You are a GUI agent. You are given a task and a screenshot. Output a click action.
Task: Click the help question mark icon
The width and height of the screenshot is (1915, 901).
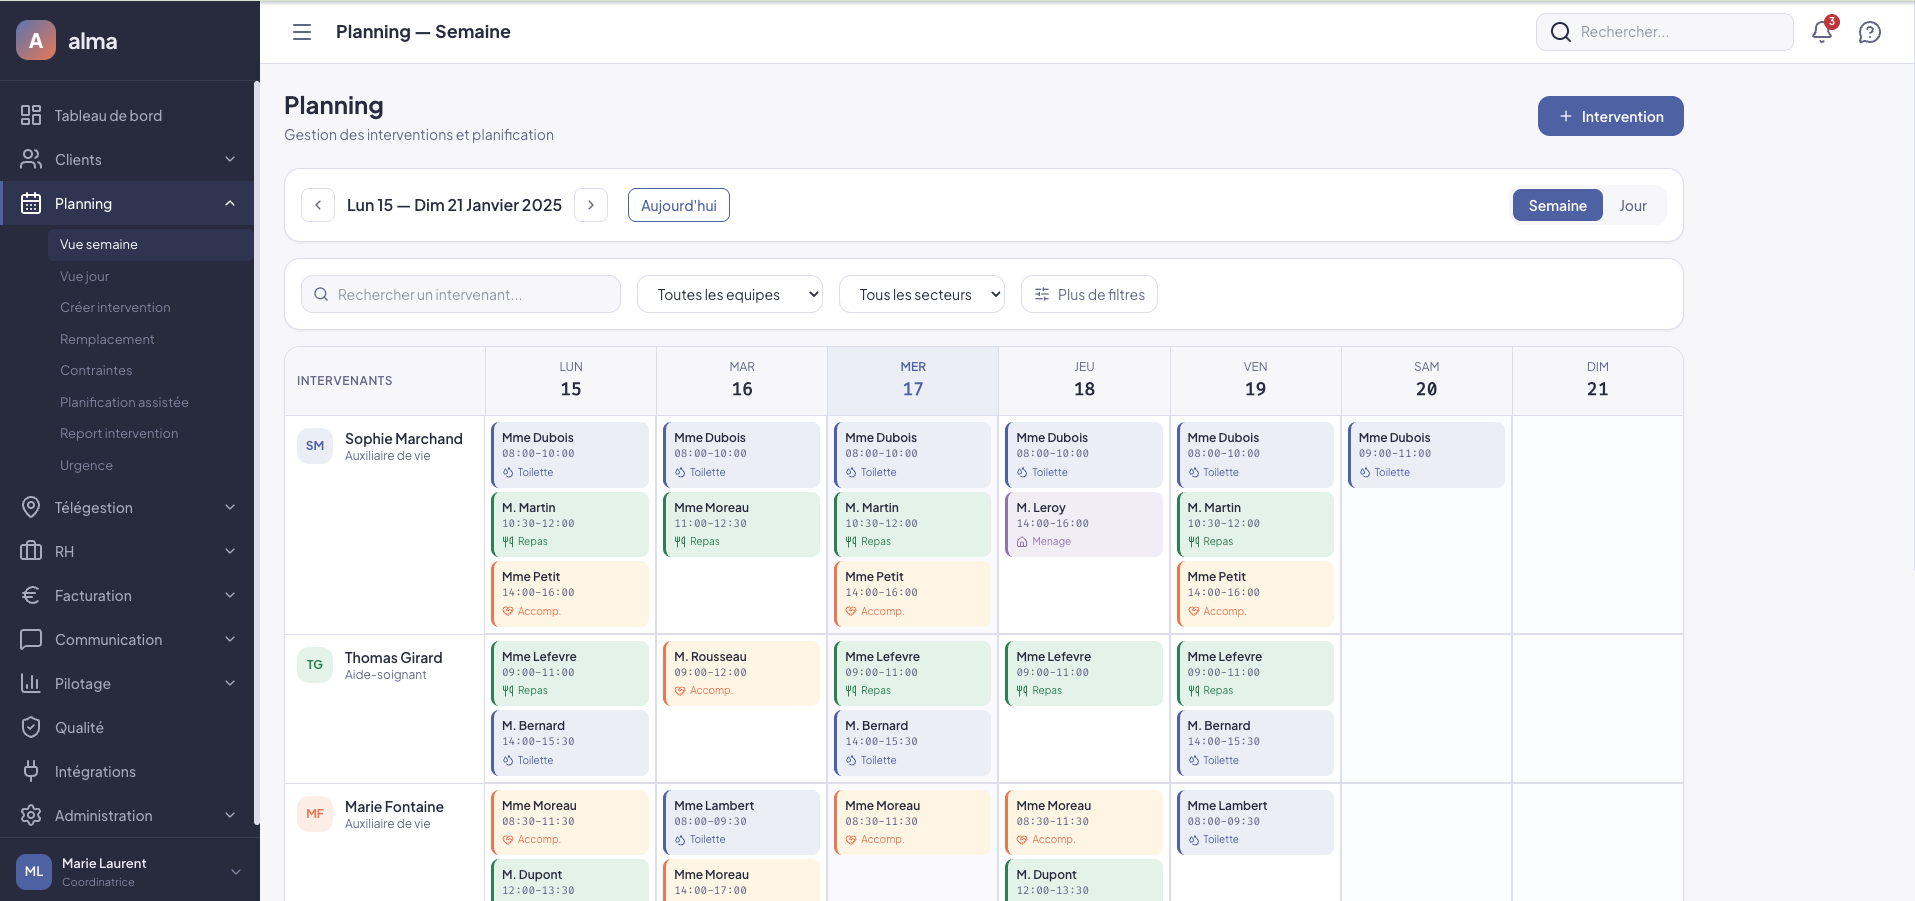coord(1870,32)
